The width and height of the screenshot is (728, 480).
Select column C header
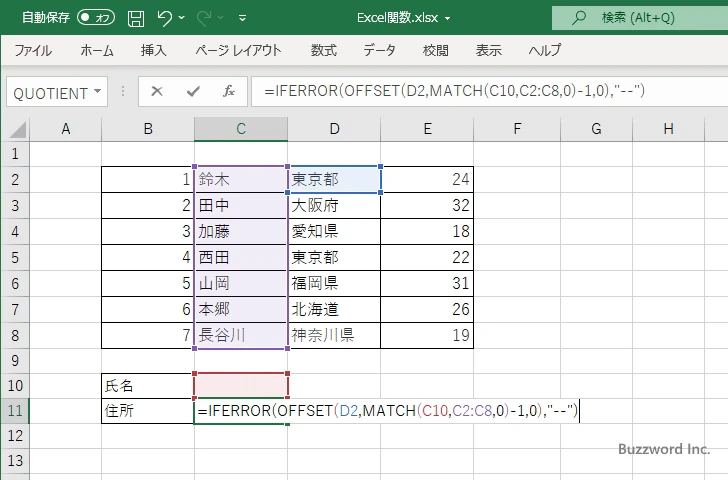[241, 129]
